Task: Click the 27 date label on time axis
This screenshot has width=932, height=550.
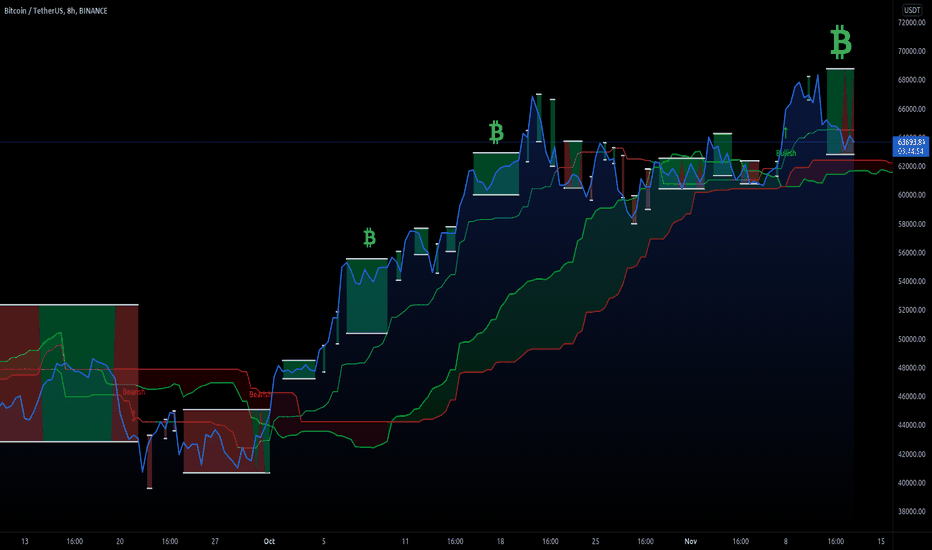Action: pyautogui.click(x=215, y=541)
